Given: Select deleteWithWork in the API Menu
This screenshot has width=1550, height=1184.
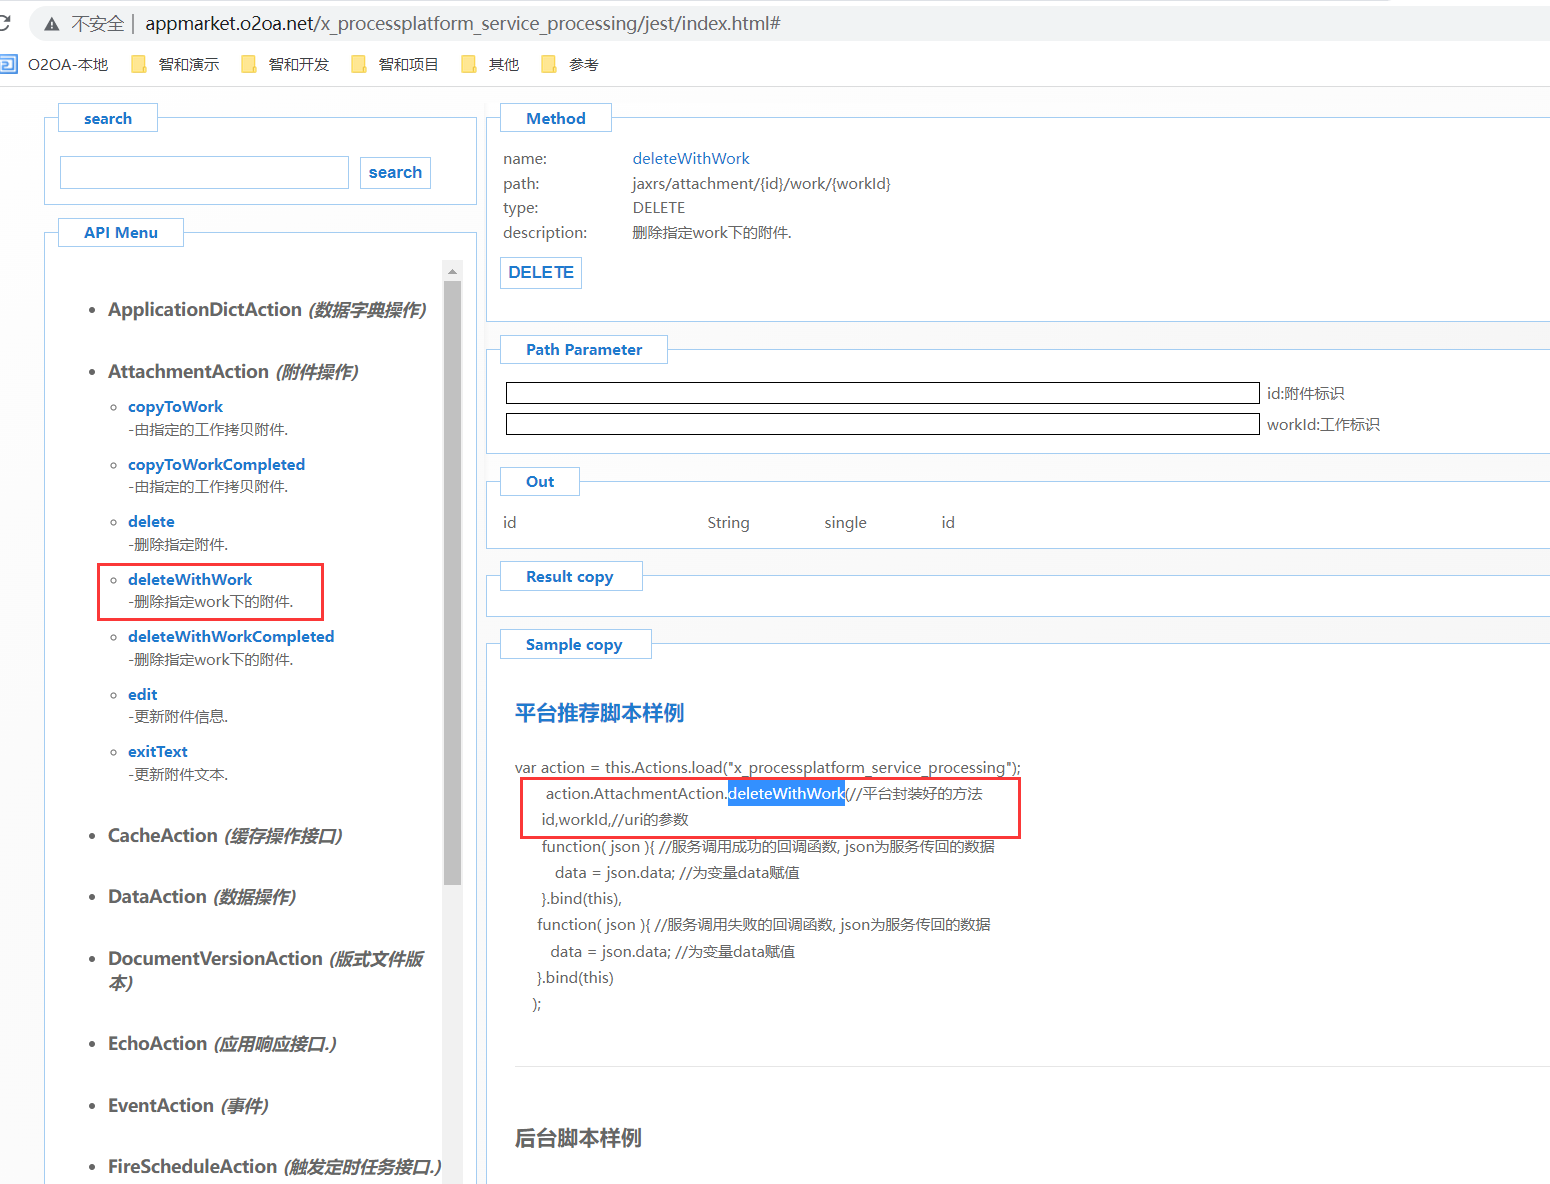Looking at the screenshot, I should (x=190, y=580).
